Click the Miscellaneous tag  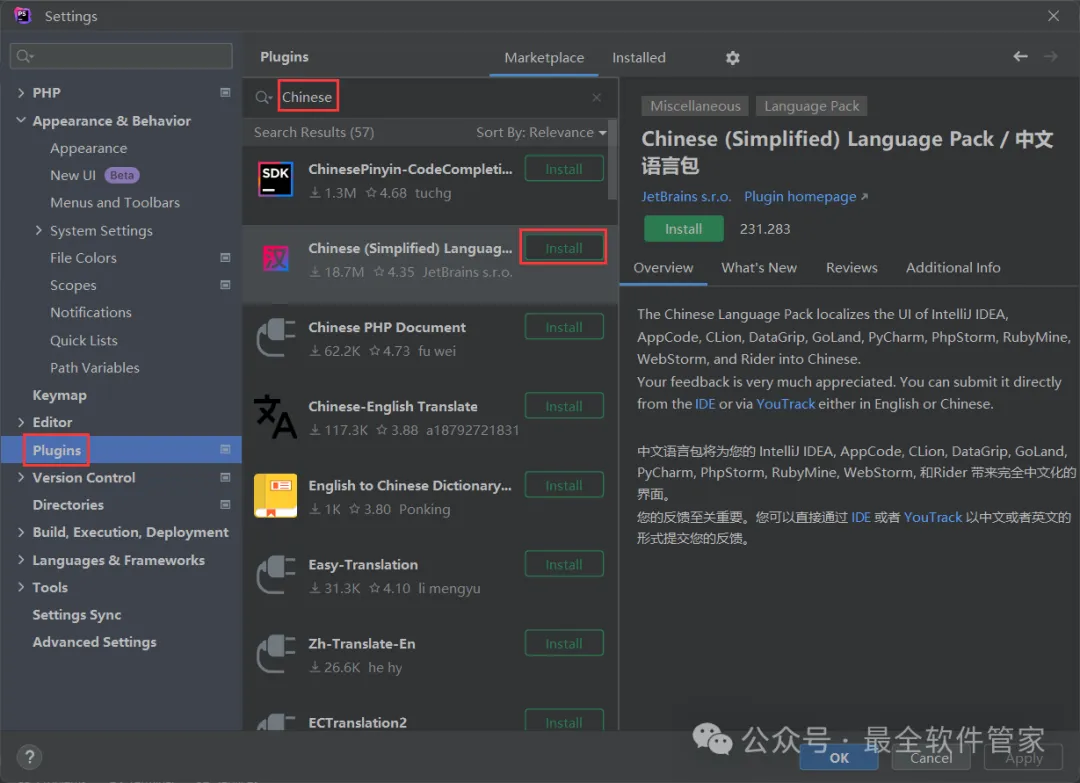[695, 106]
